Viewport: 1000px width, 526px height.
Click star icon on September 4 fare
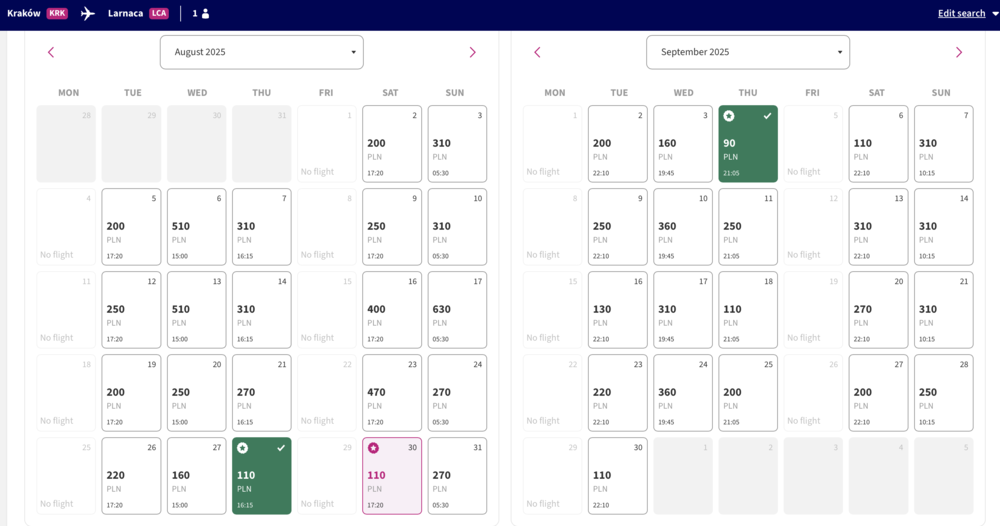729,116
